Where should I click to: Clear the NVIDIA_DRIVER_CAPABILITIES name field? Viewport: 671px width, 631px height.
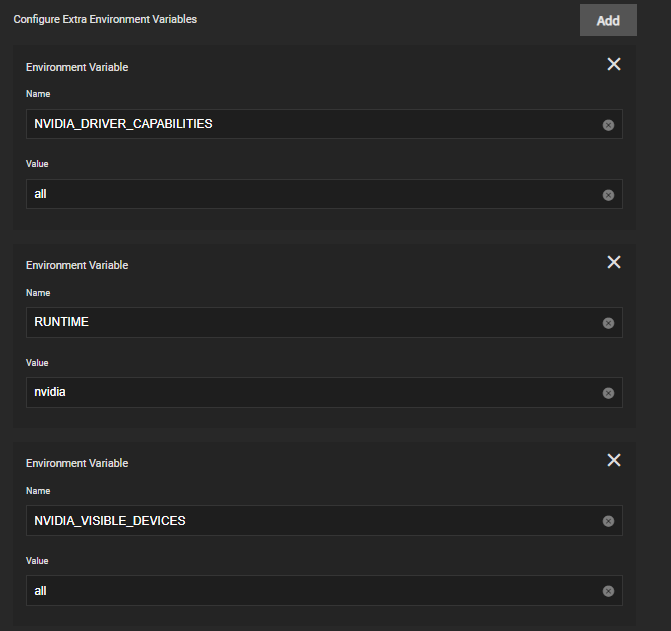pos(608,125)
